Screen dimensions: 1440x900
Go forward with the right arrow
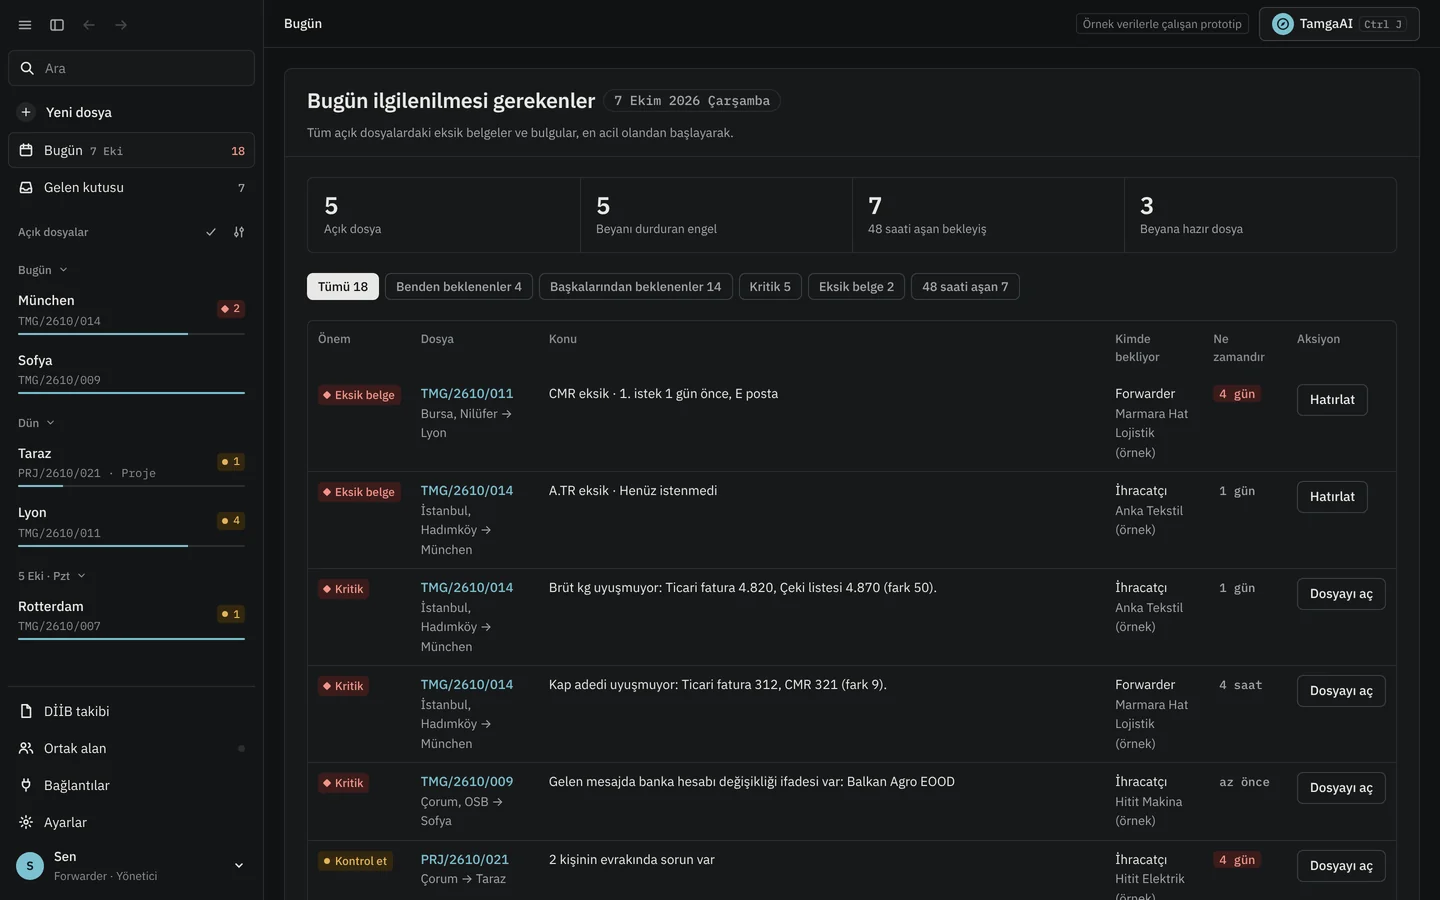click(x=121, y=25)
